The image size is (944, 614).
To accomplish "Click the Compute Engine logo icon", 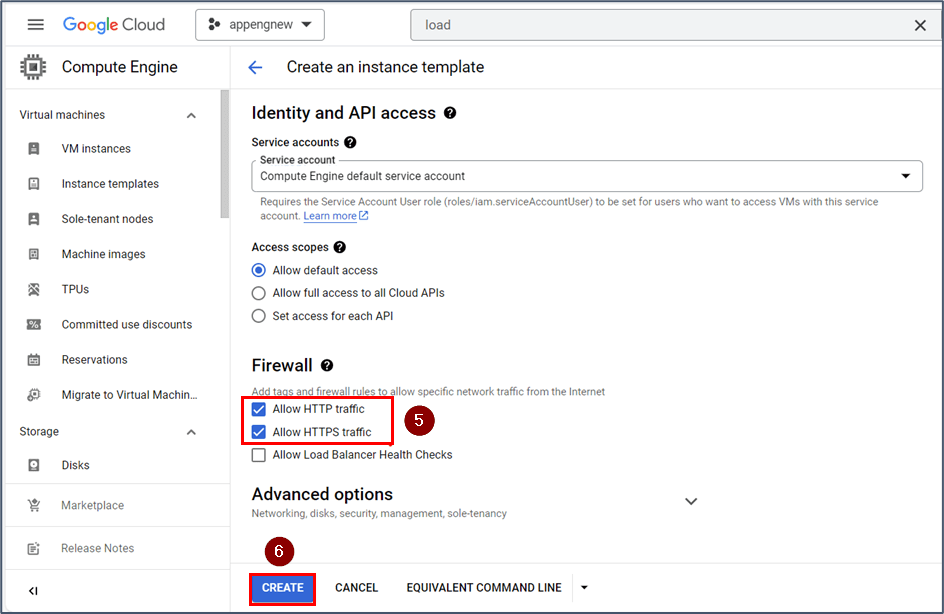I will [x=33, y=66].
